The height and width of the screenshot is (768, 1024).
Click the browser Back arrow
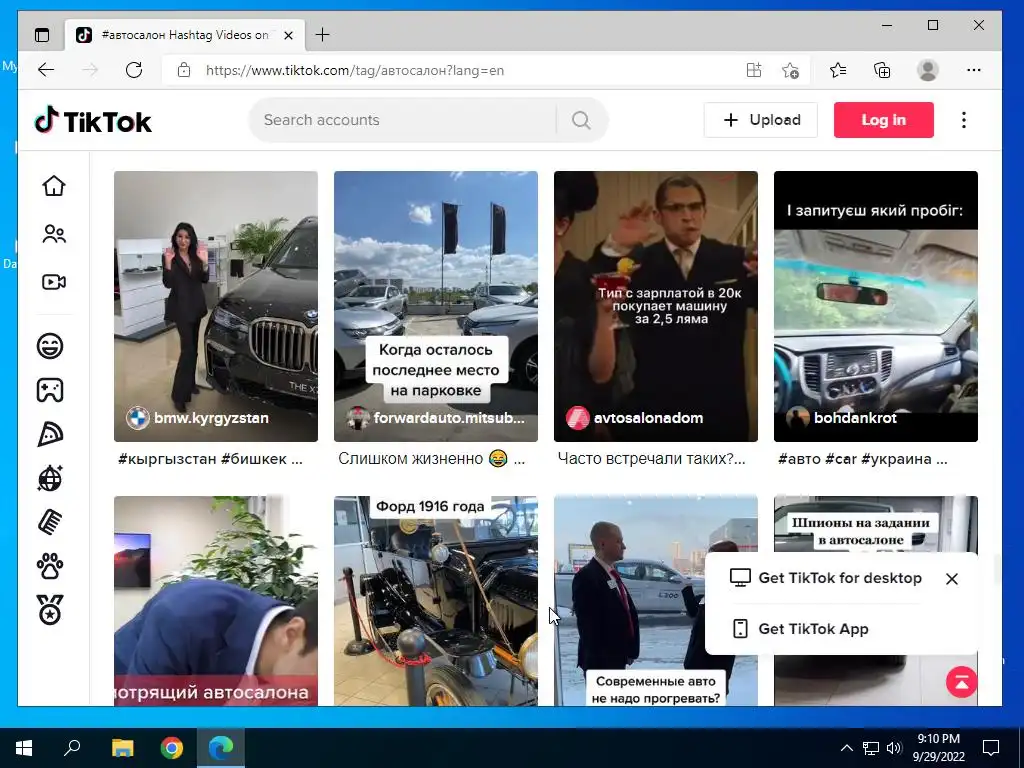pyautogui.click(x=46, y=70)
